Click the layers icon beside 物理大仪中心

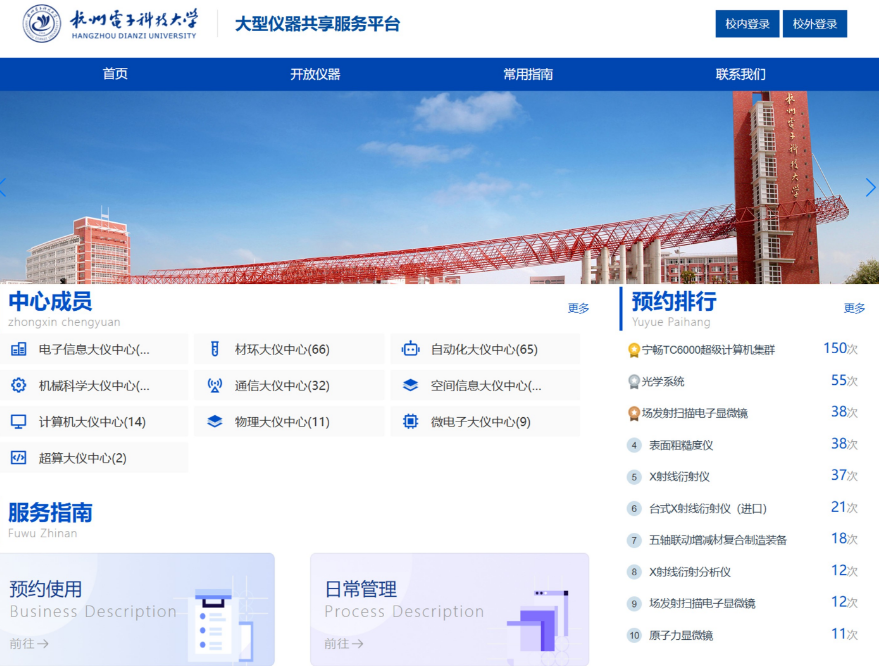pos(214,421)
